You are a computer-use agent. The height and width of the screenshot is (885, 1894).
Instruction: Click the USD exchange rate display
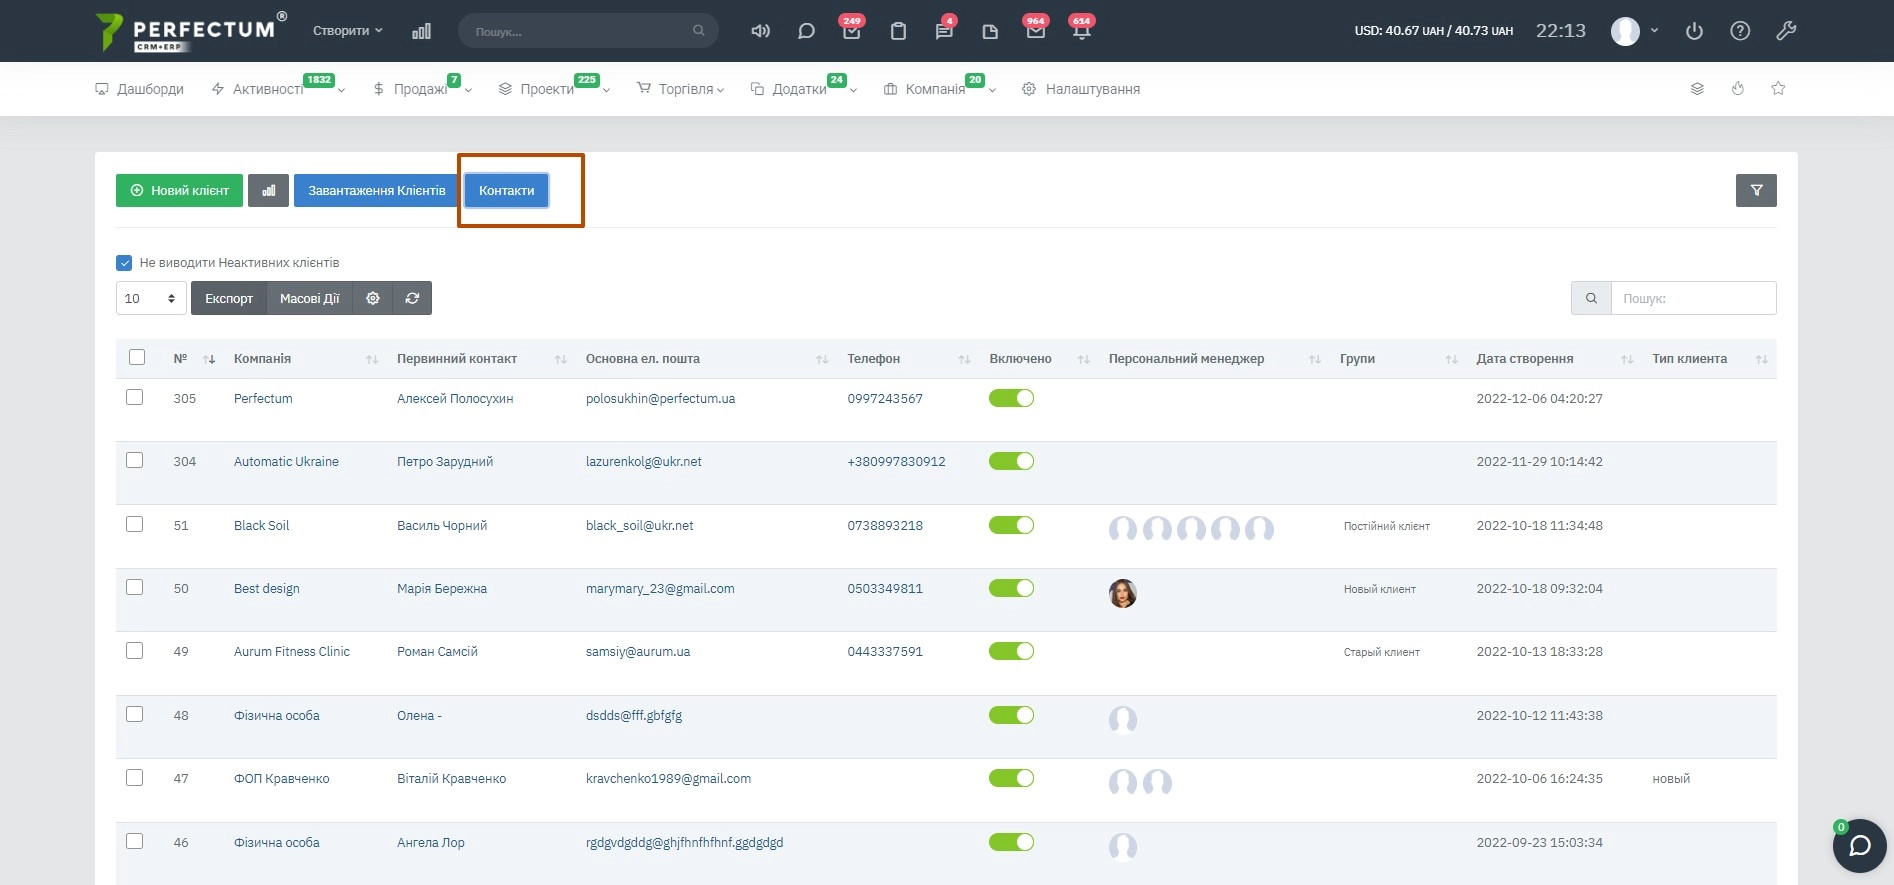point(1433,31)
